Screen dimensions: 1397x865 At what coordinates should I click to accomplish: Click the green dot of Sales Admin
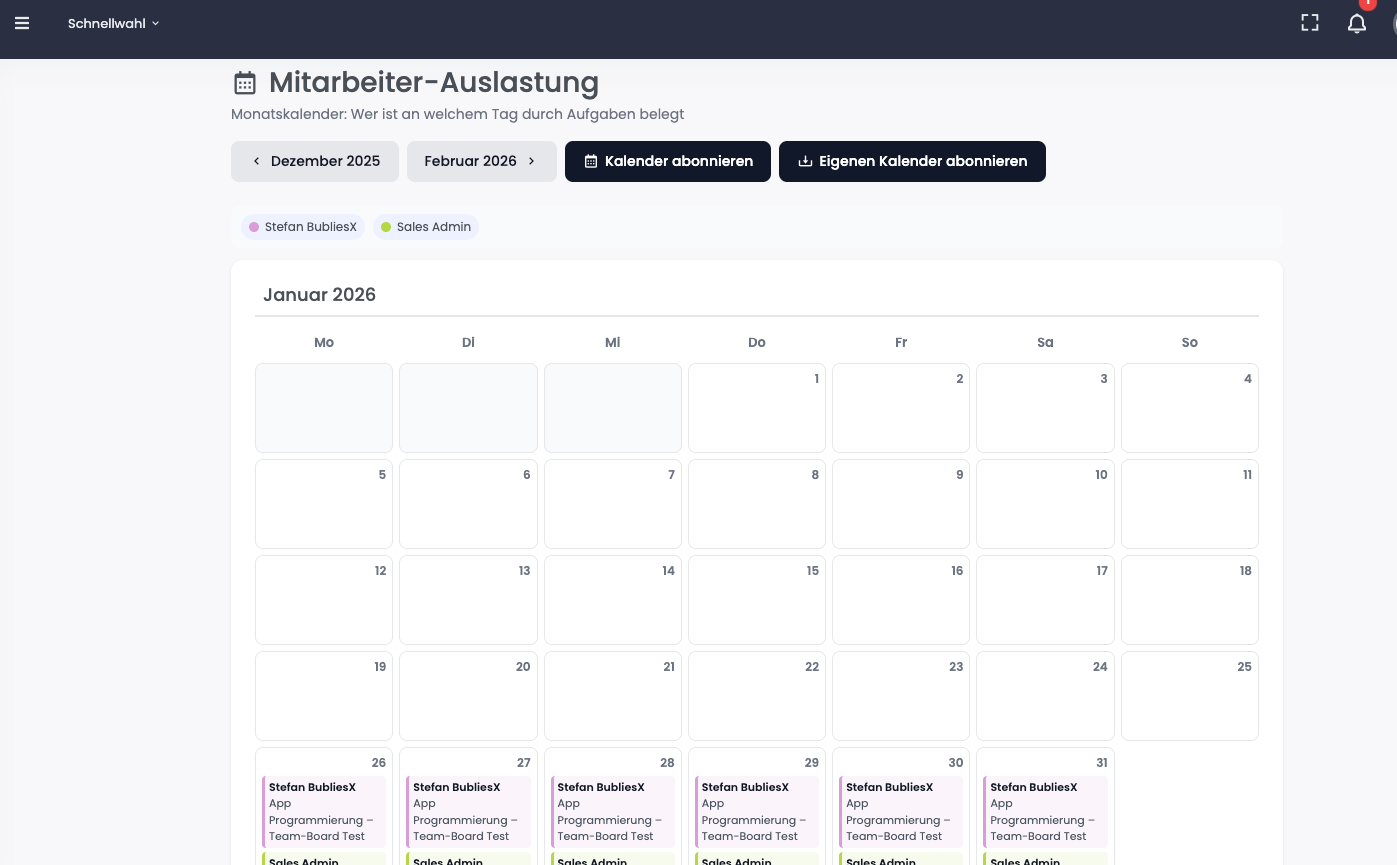click(386, 227)
